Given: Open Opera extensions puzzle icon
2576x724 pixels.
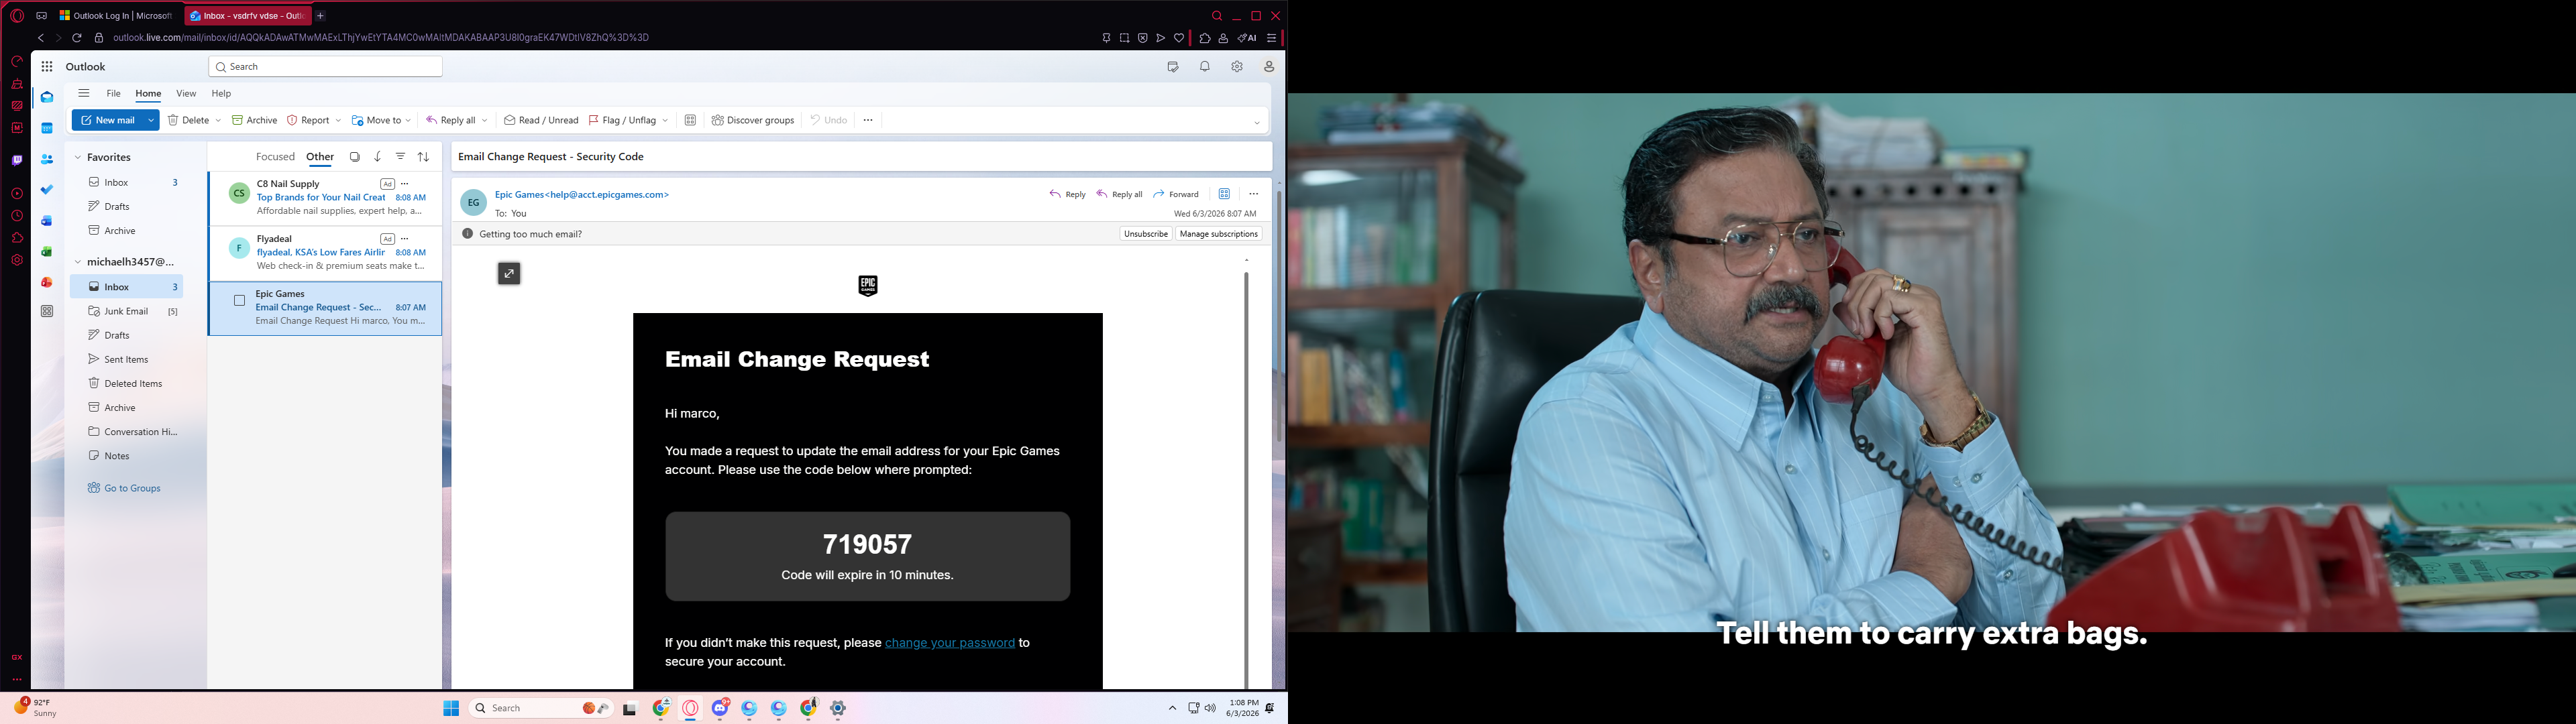Looking at the screenshot, I should point(1205,38).
